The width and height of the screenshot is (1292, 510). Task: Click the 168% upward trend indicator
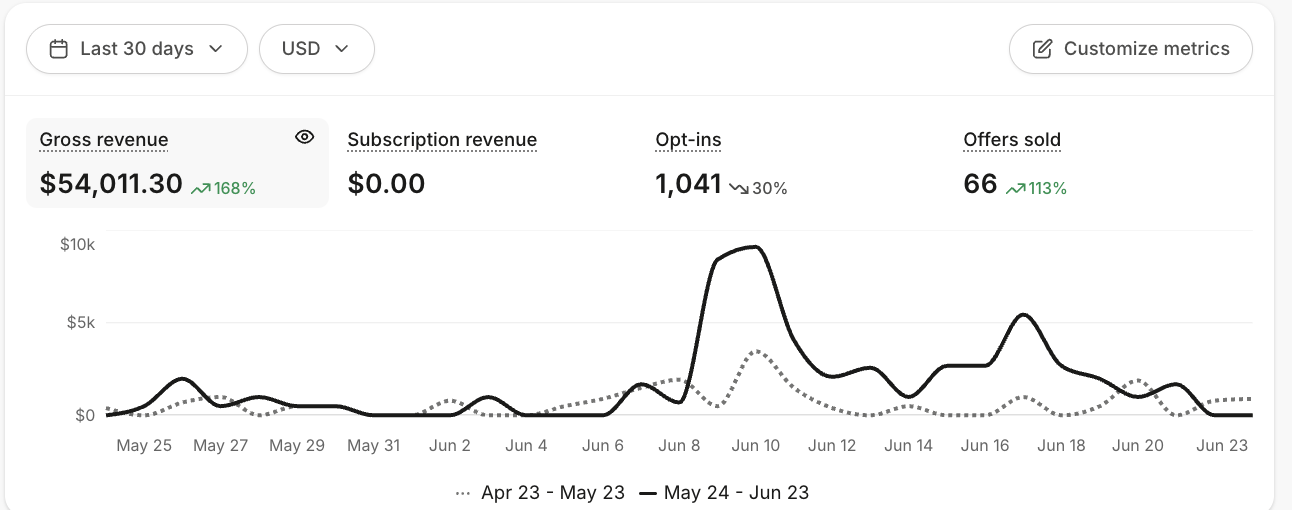click(224, 187)
